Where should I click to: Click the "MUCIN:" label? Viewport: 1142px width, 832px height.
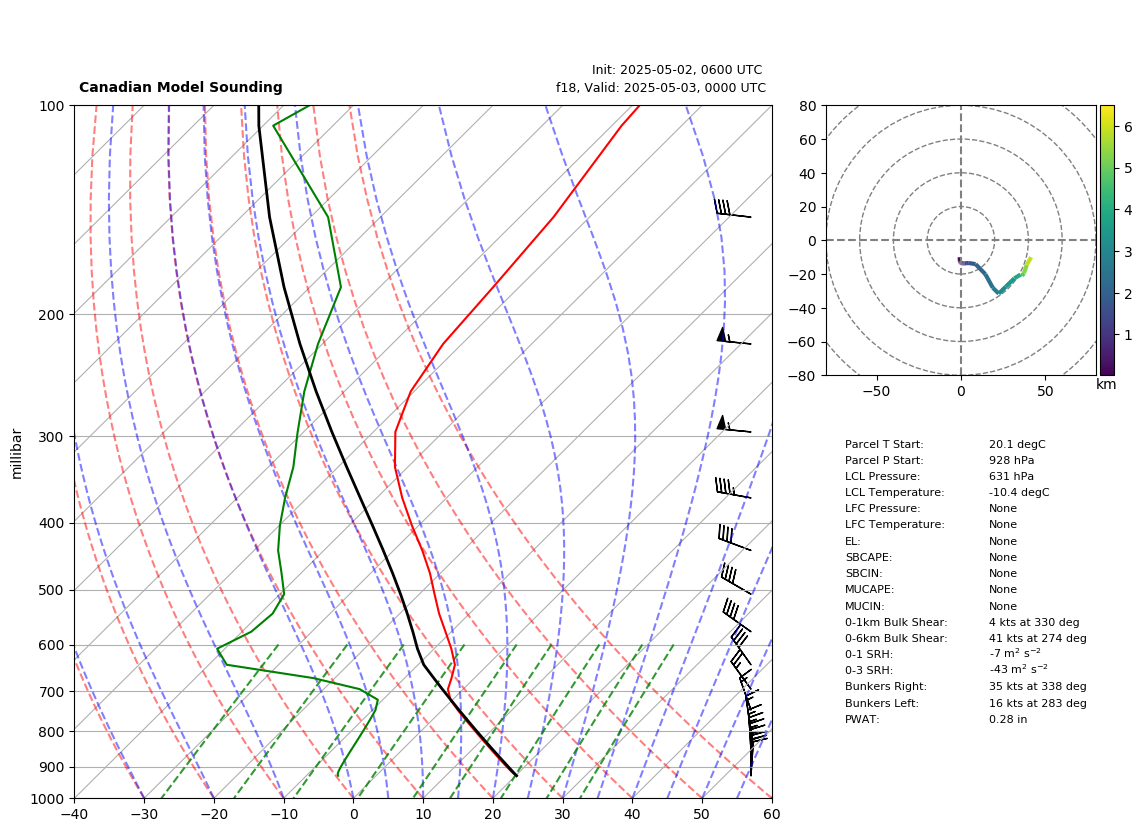click(x=865, y=606)
